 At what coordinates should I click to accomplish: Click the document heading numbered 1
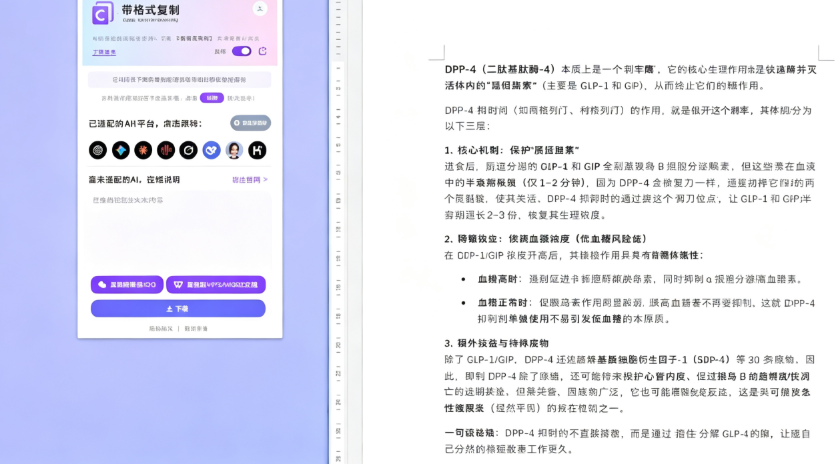click(512, 150)
